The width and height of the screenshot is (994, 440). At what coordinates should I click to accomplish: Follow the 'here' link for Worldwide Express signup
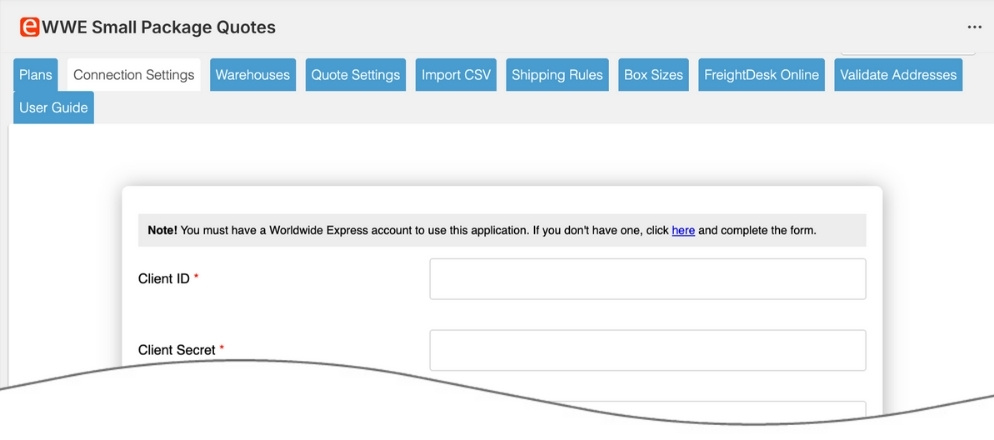(x=683, y=230)
